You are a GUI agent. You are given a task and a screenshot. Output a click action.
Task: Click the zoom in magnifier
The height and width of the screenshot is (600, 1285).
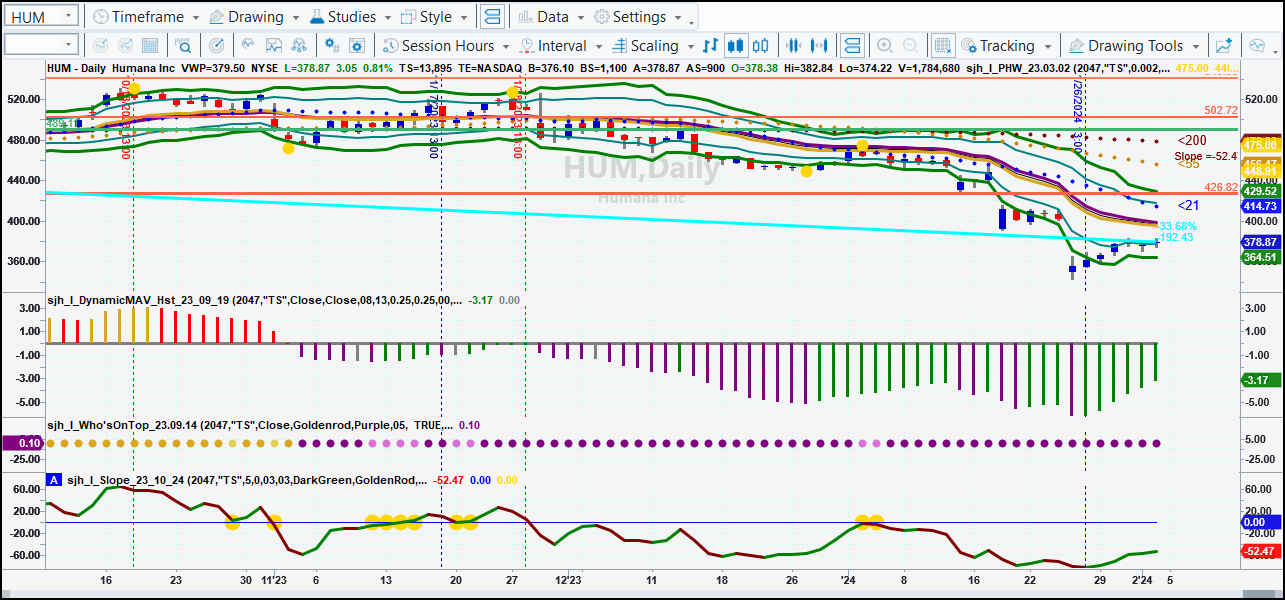coord(885,45)
